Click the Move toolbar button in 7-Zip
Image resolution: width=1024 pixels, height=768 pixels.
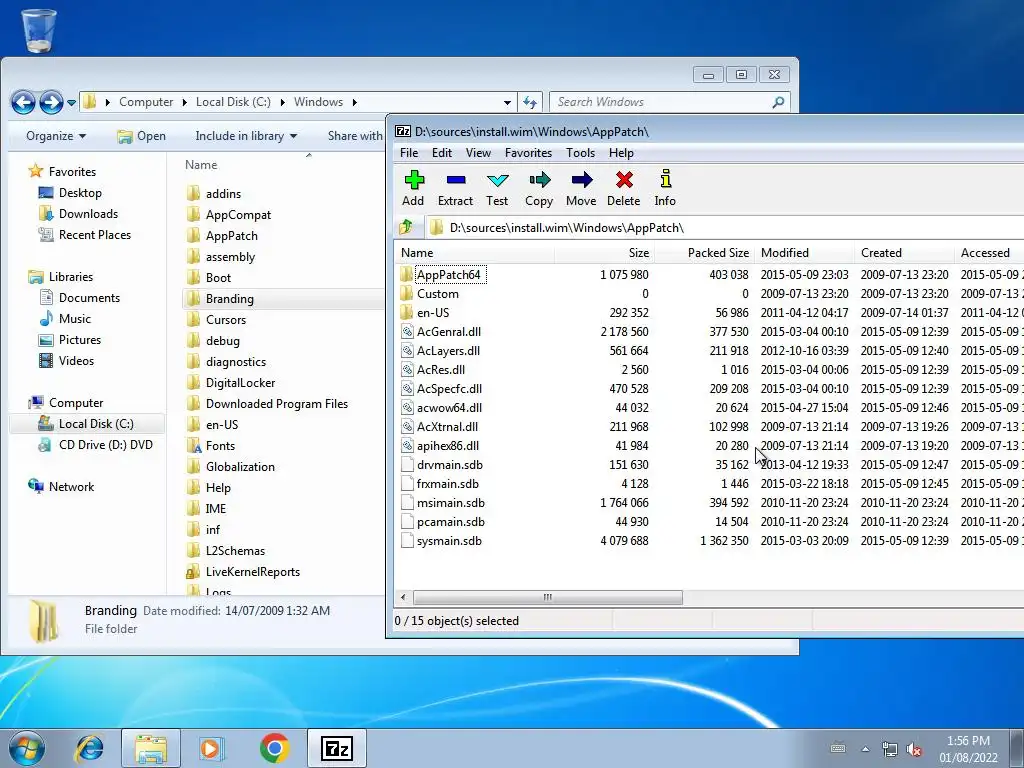[x=581, y=189]
